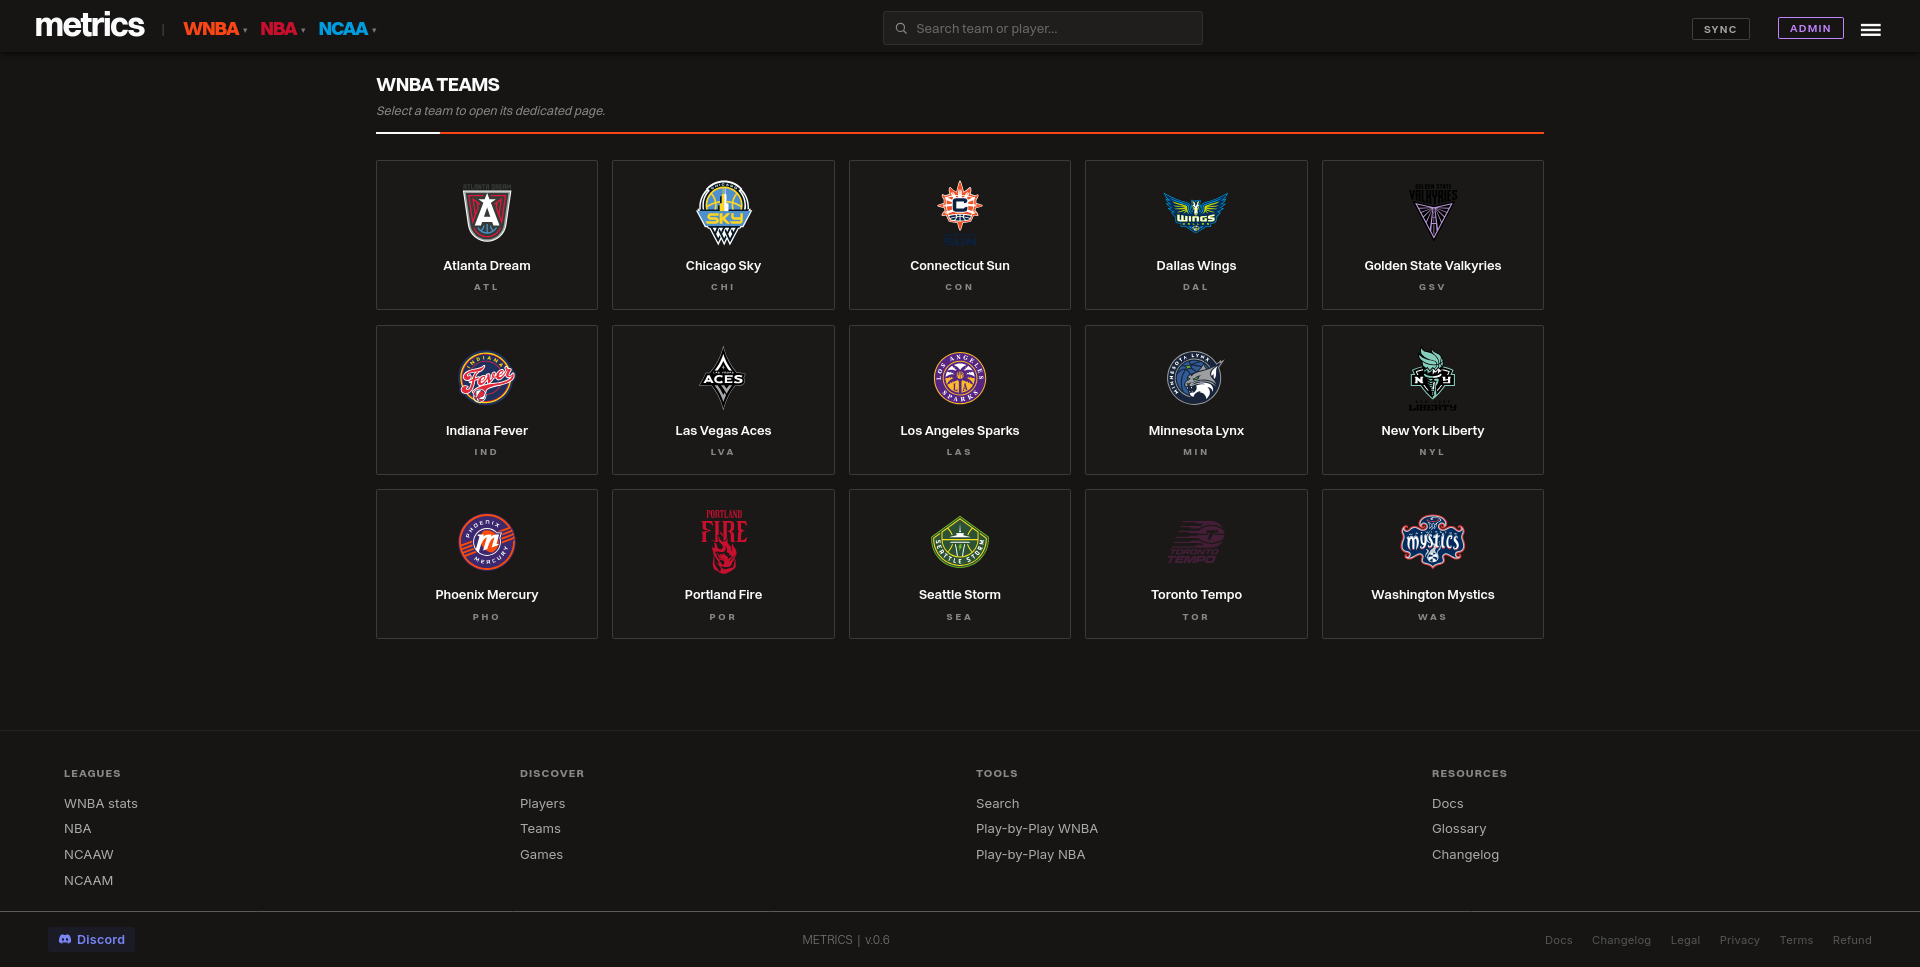Click the GSV abbreviation
1920x967 pixels.
coord(1432,287)
